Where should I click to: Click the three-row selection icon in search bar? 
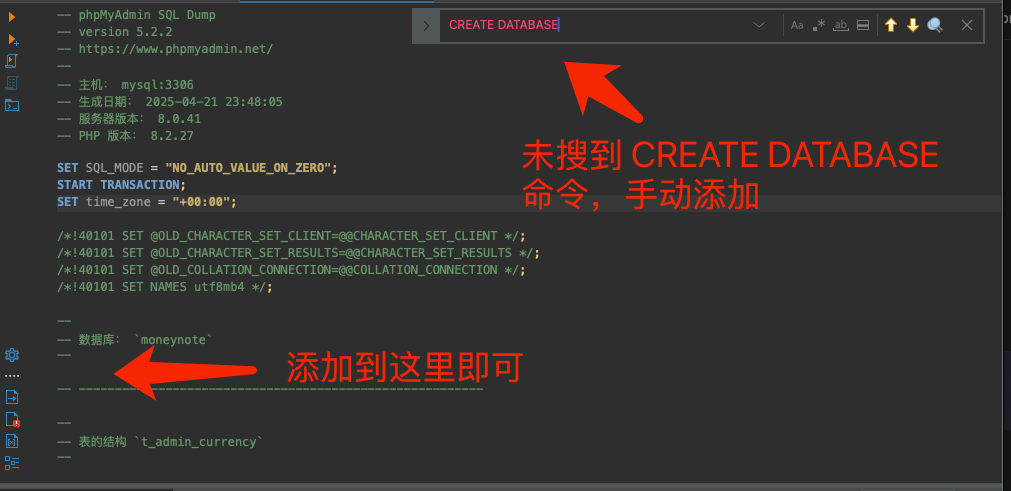pos(863,25)
